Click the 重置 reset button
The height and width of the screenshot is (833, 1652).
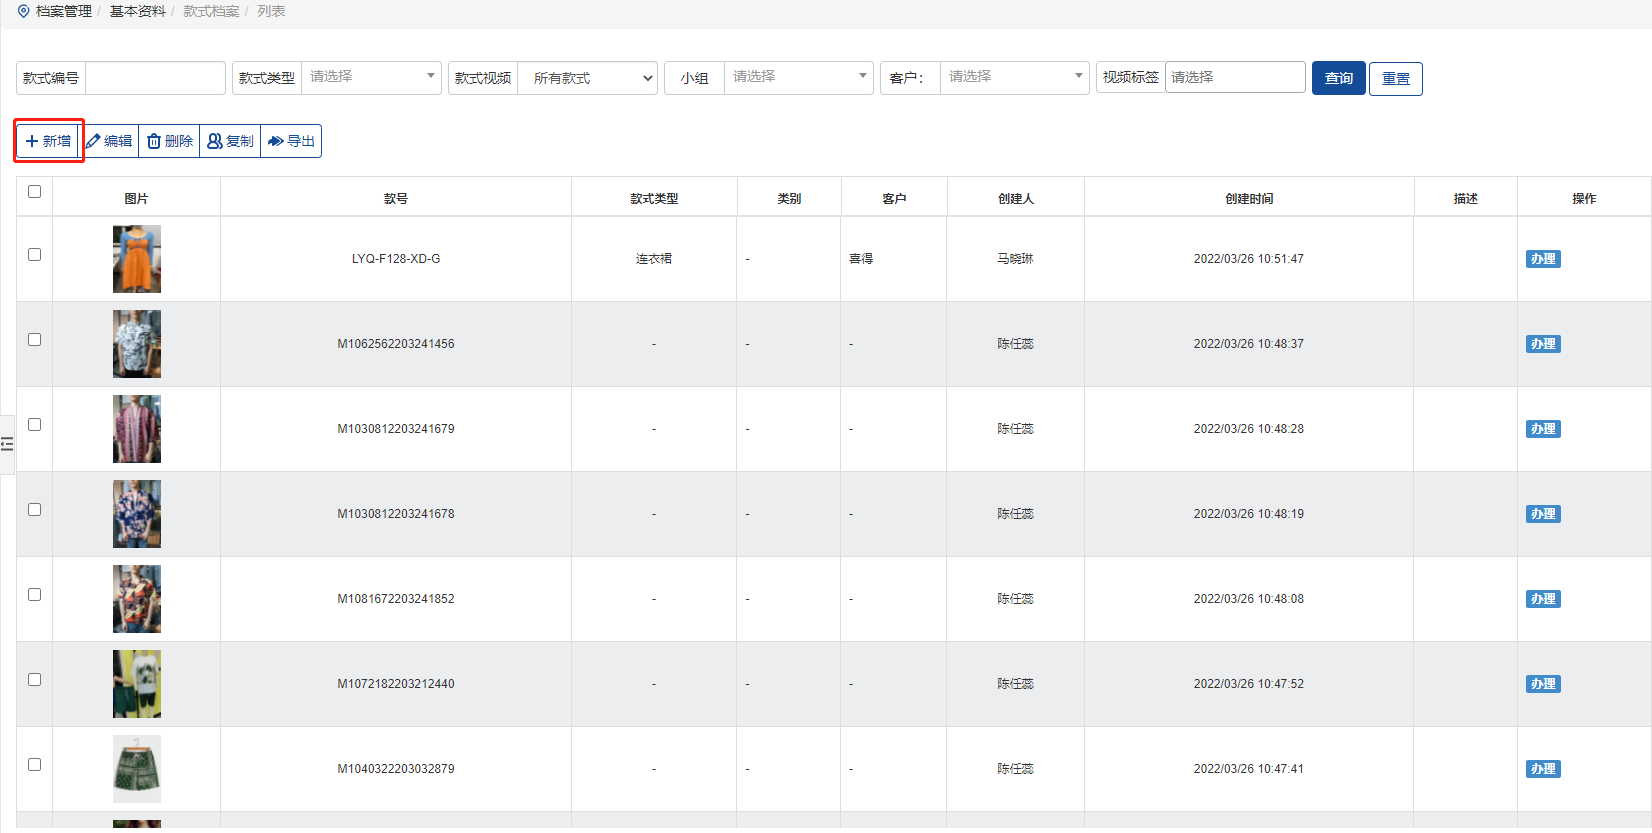pyautogui.click(x=1395, y=79)
